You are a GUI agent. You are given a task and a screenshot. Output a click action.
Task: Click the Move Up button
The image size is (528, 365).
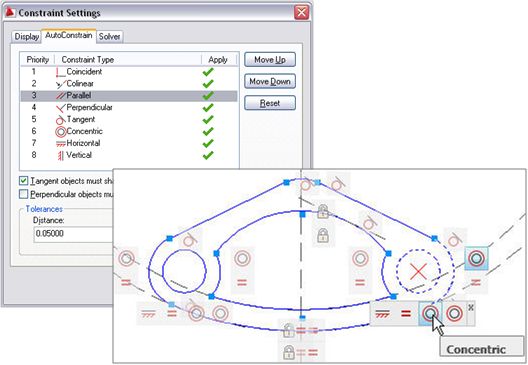(270, 60)
